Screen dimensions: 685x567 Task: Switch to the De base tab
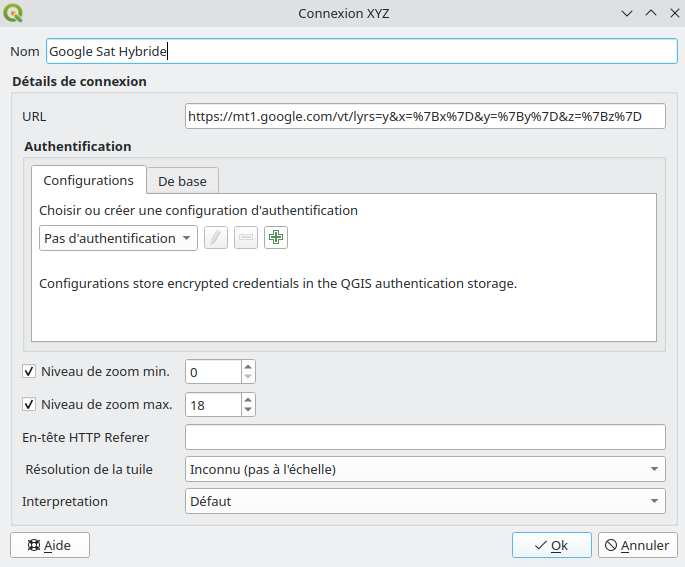[x=183, y=181]
